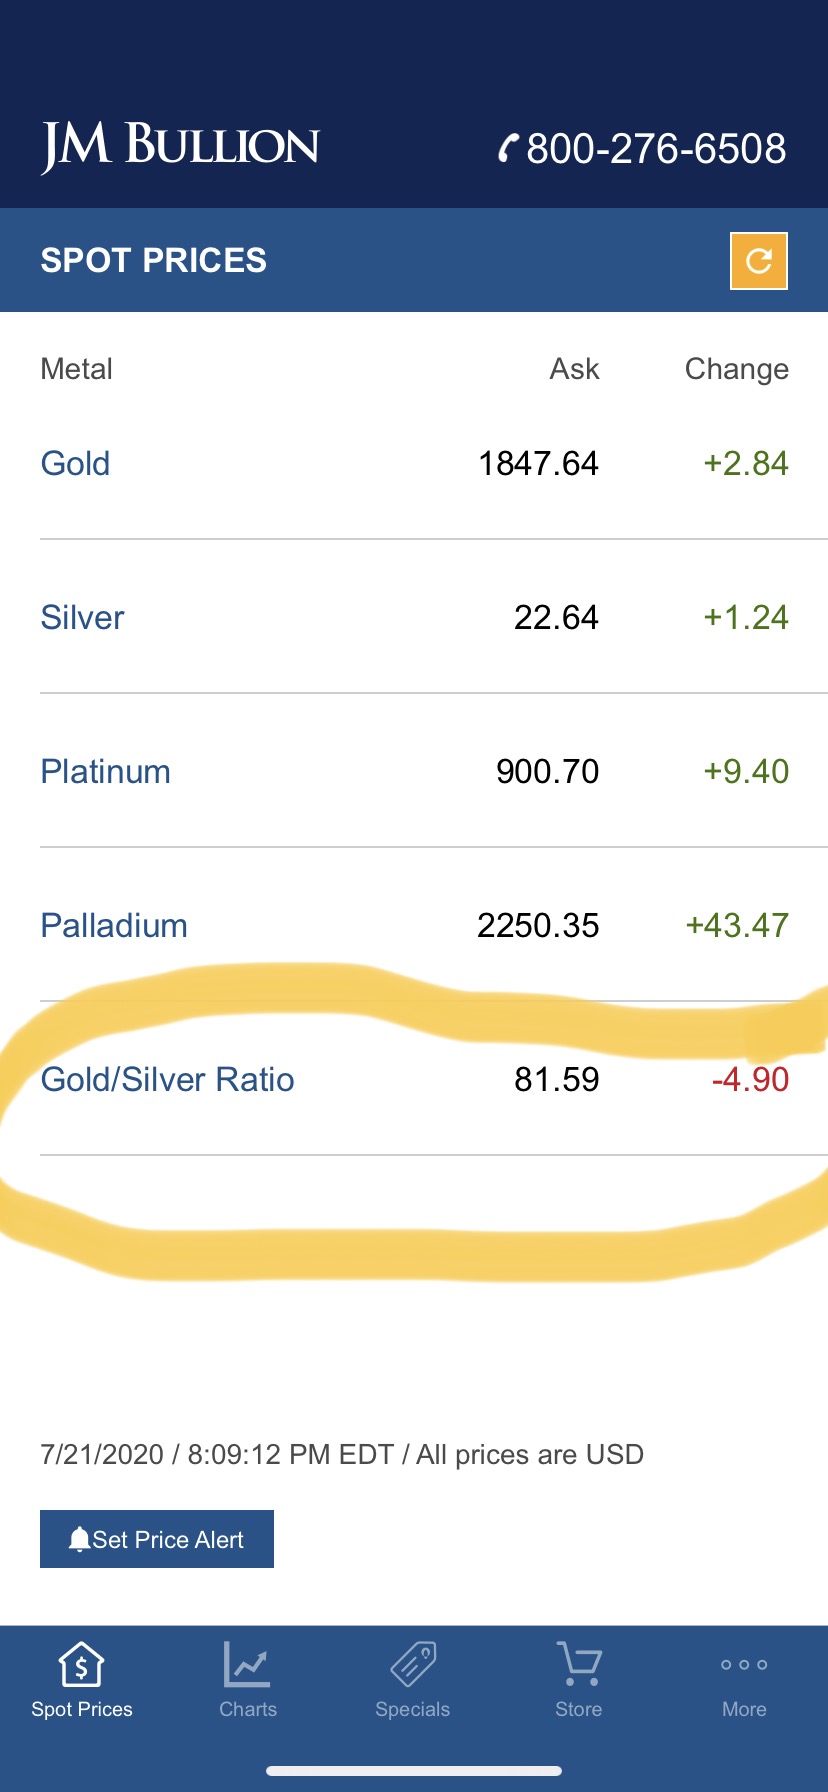Tap the More three-dots icon

tap(744, 1665)
